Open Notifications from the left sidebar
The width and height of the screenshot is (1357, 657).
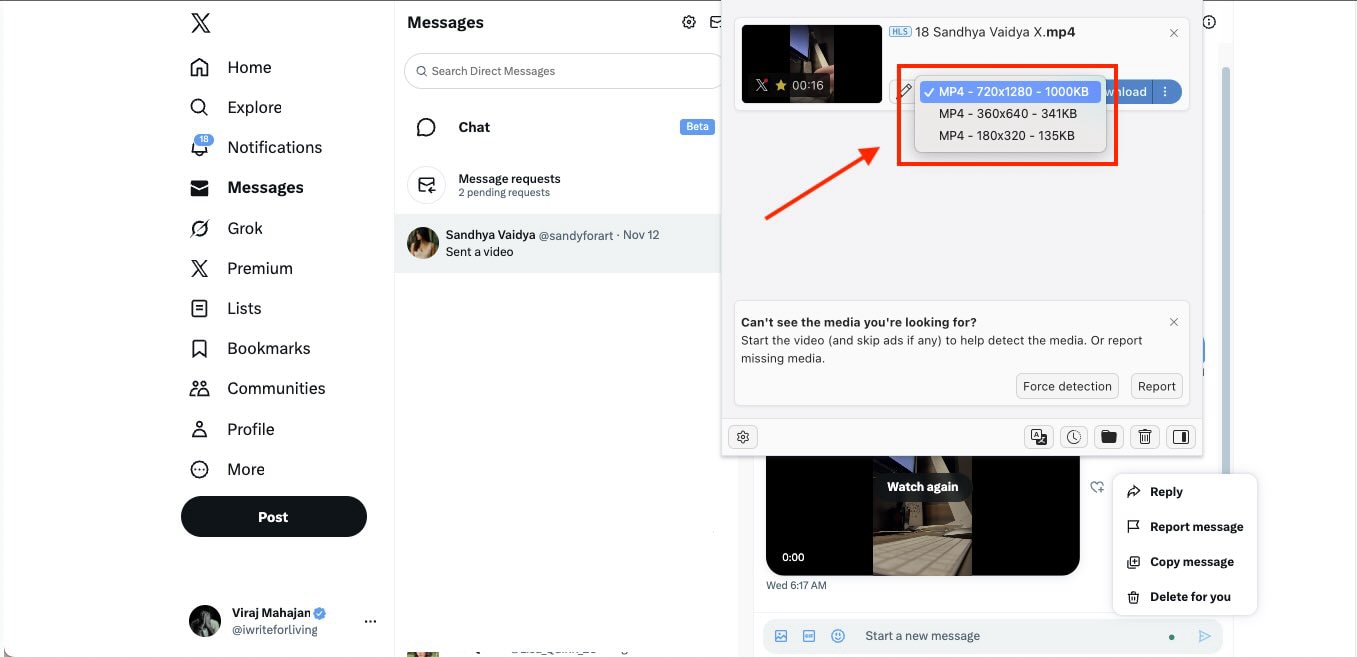click(275, 147)
